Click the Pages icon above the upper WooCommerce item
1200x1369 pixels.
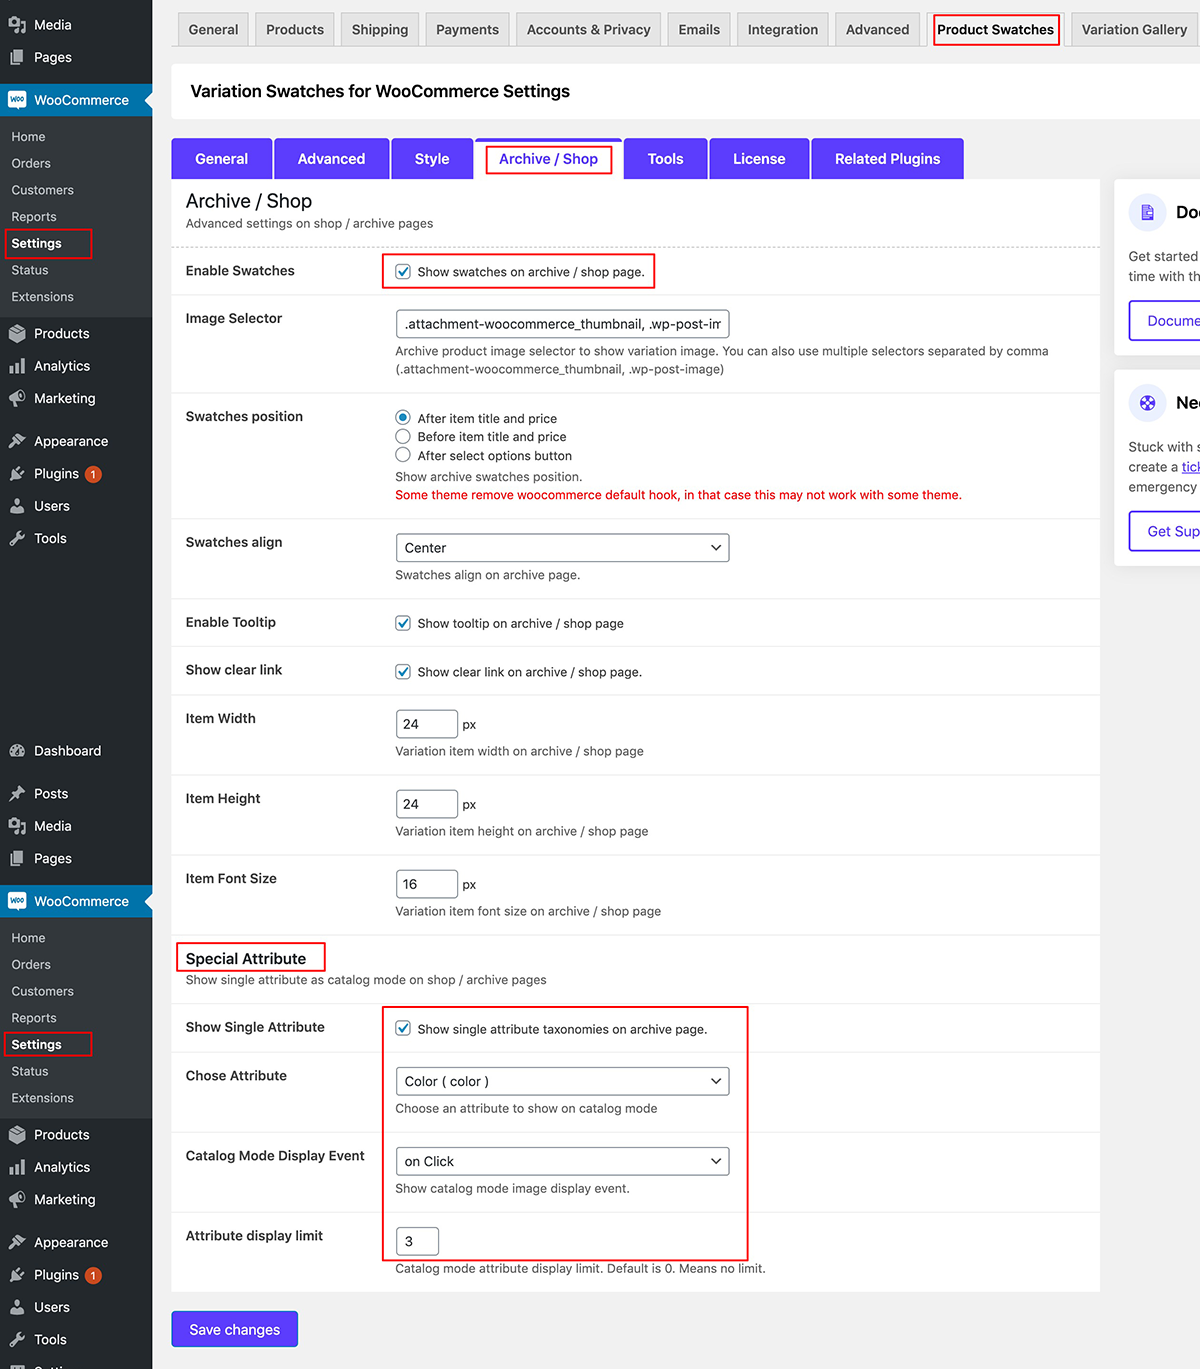17,57
